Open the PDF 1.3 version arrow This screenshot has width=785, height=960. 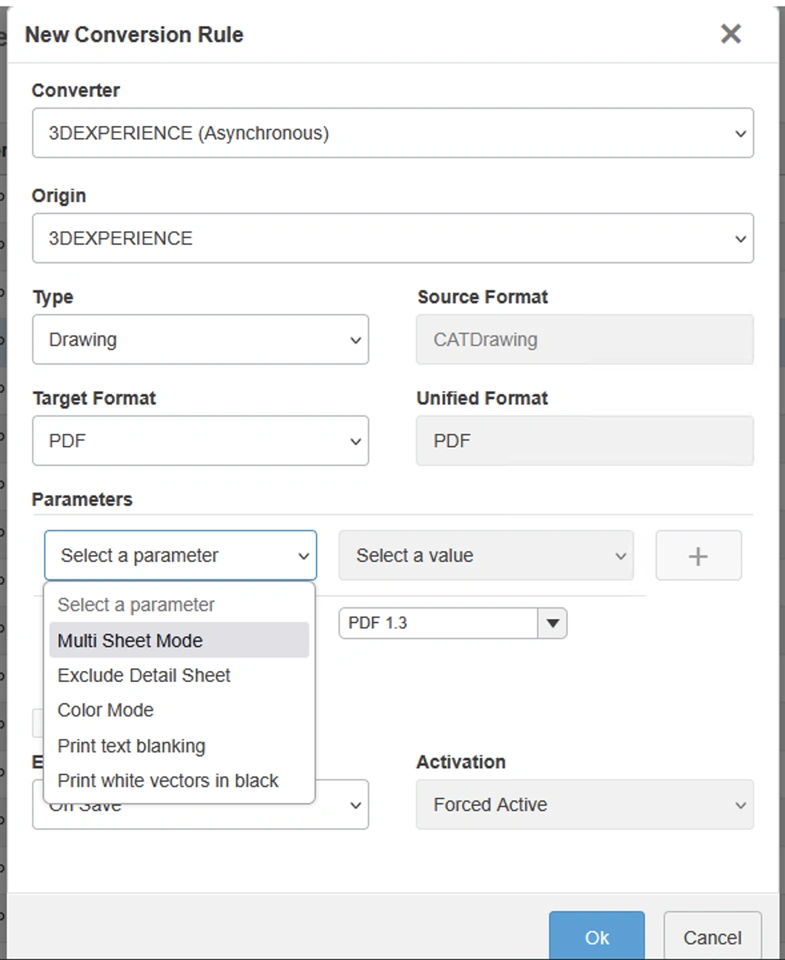[553, 623]
